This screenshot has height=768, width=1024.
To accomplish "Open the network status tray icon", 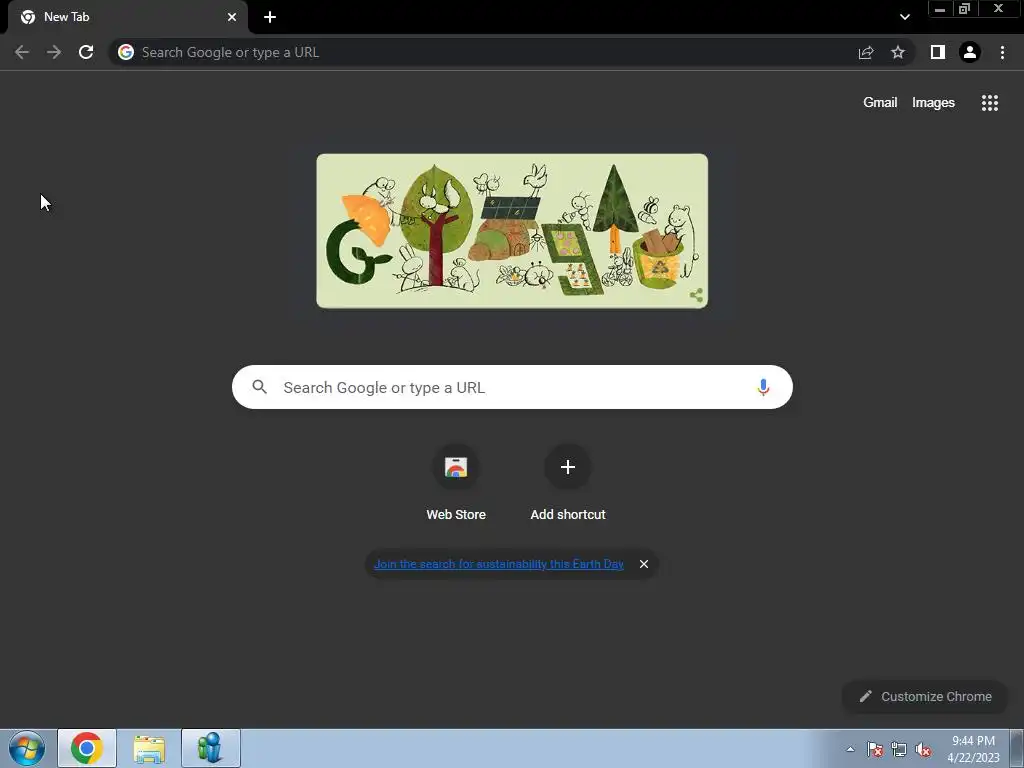I will click(899, 749).
